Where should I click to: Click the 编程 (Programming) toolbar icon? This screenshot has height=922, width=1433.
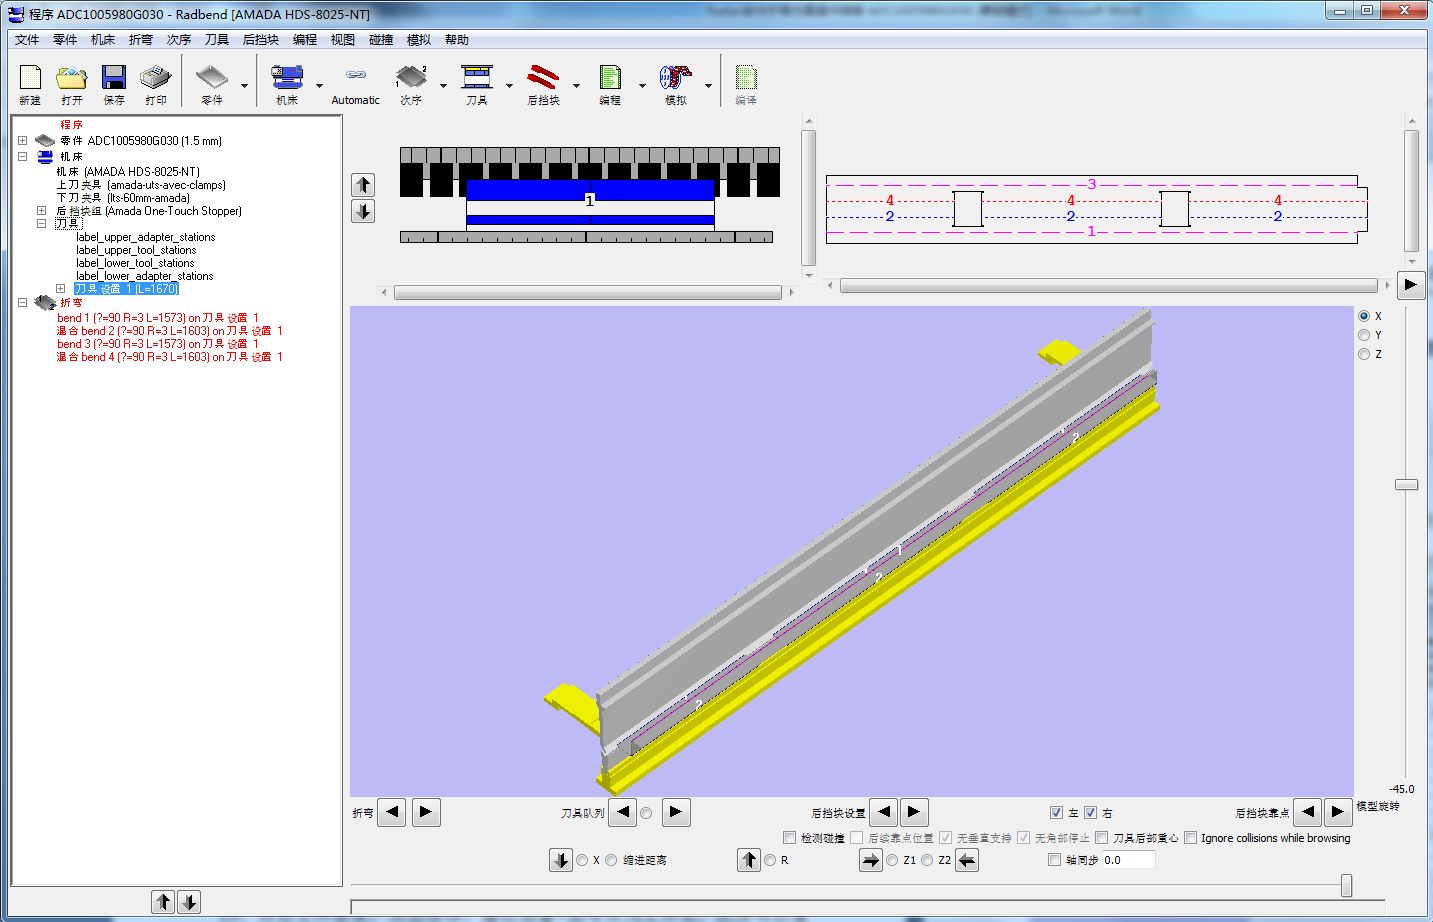[610, 78]
